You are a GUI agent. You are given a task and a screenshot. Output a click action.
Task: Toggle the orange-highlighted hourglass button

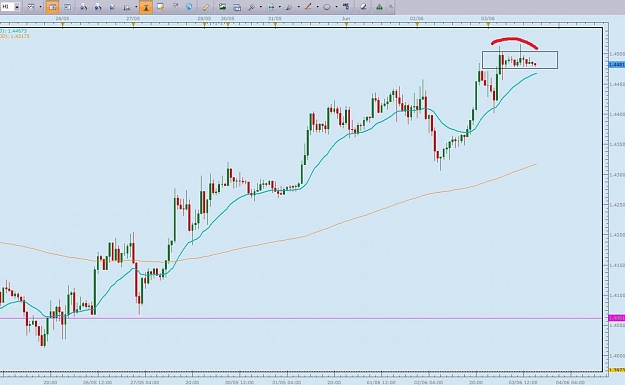(146, 7)
